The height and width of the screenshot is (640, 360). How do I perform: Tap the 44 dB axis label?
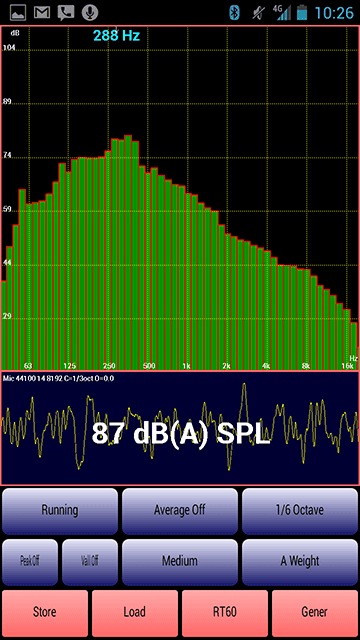point(7,263)
